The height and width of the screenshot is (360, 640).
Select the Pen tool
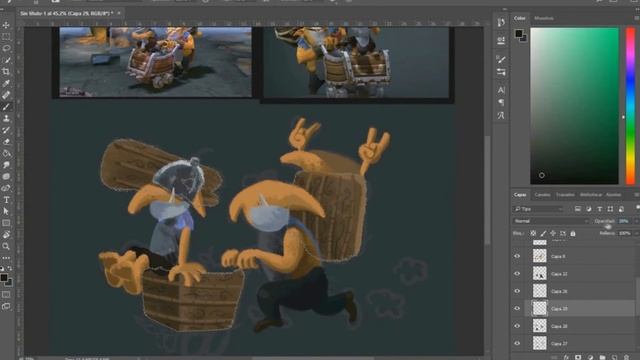(x=6, y=188)
